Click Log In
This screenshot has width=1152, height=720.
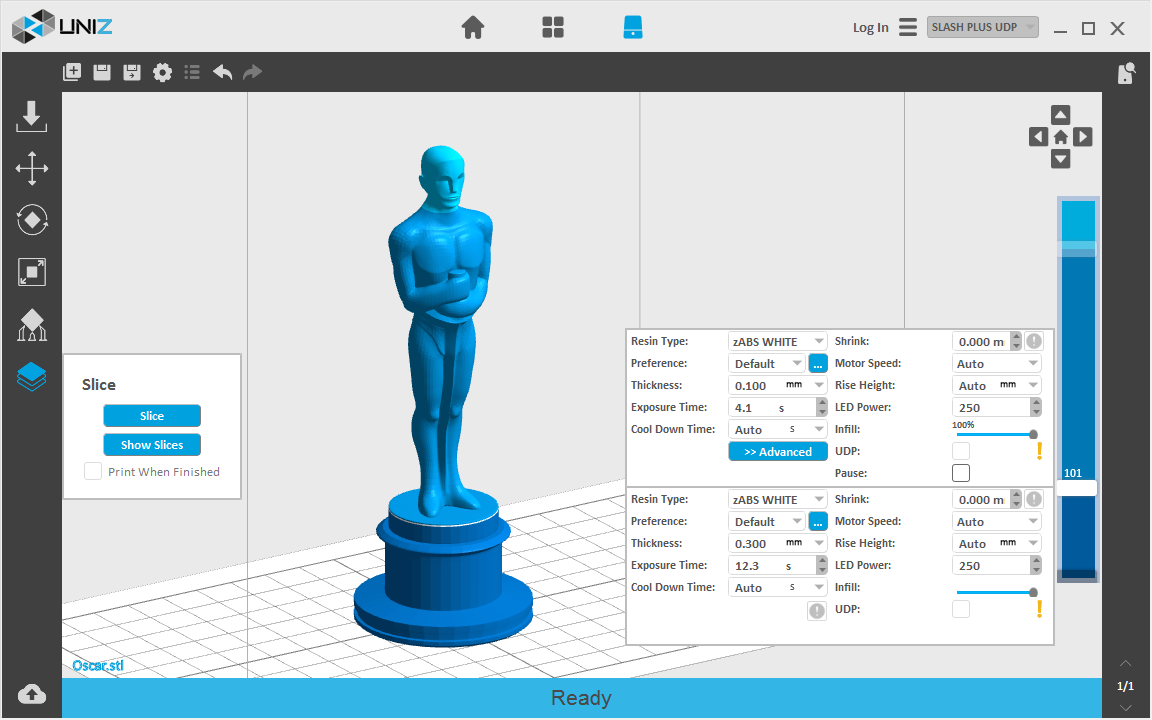point(870,28)
